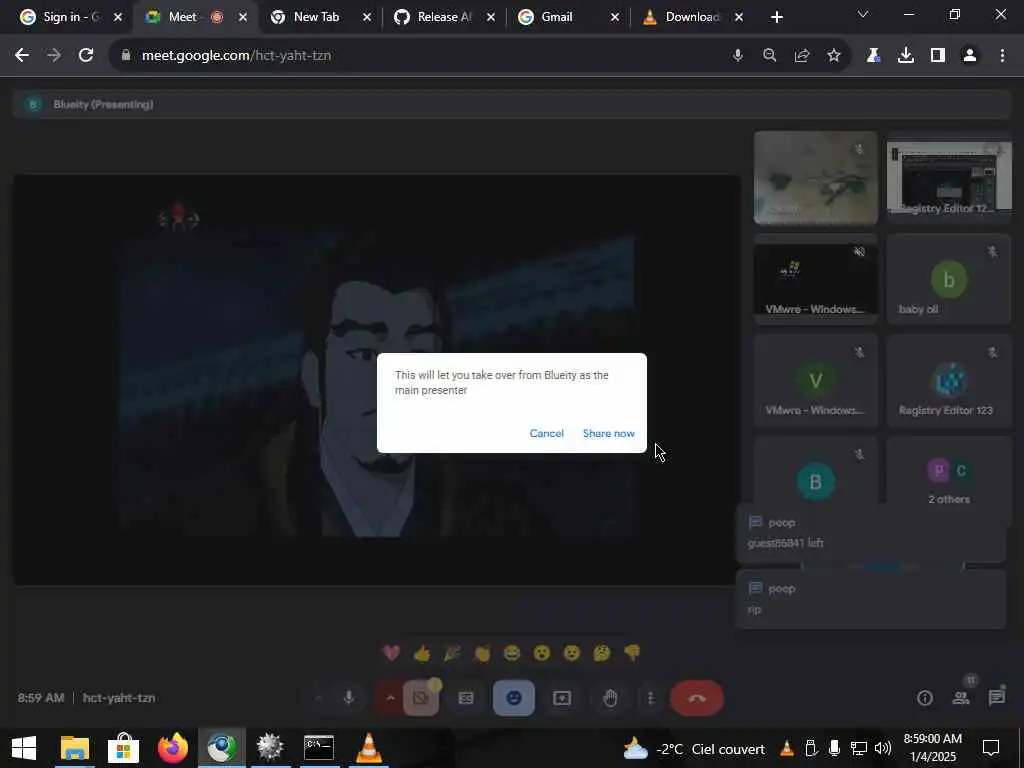1024x768 pixels.
Task: Open VLC media player from taskbar
Action: coord(368,748)
